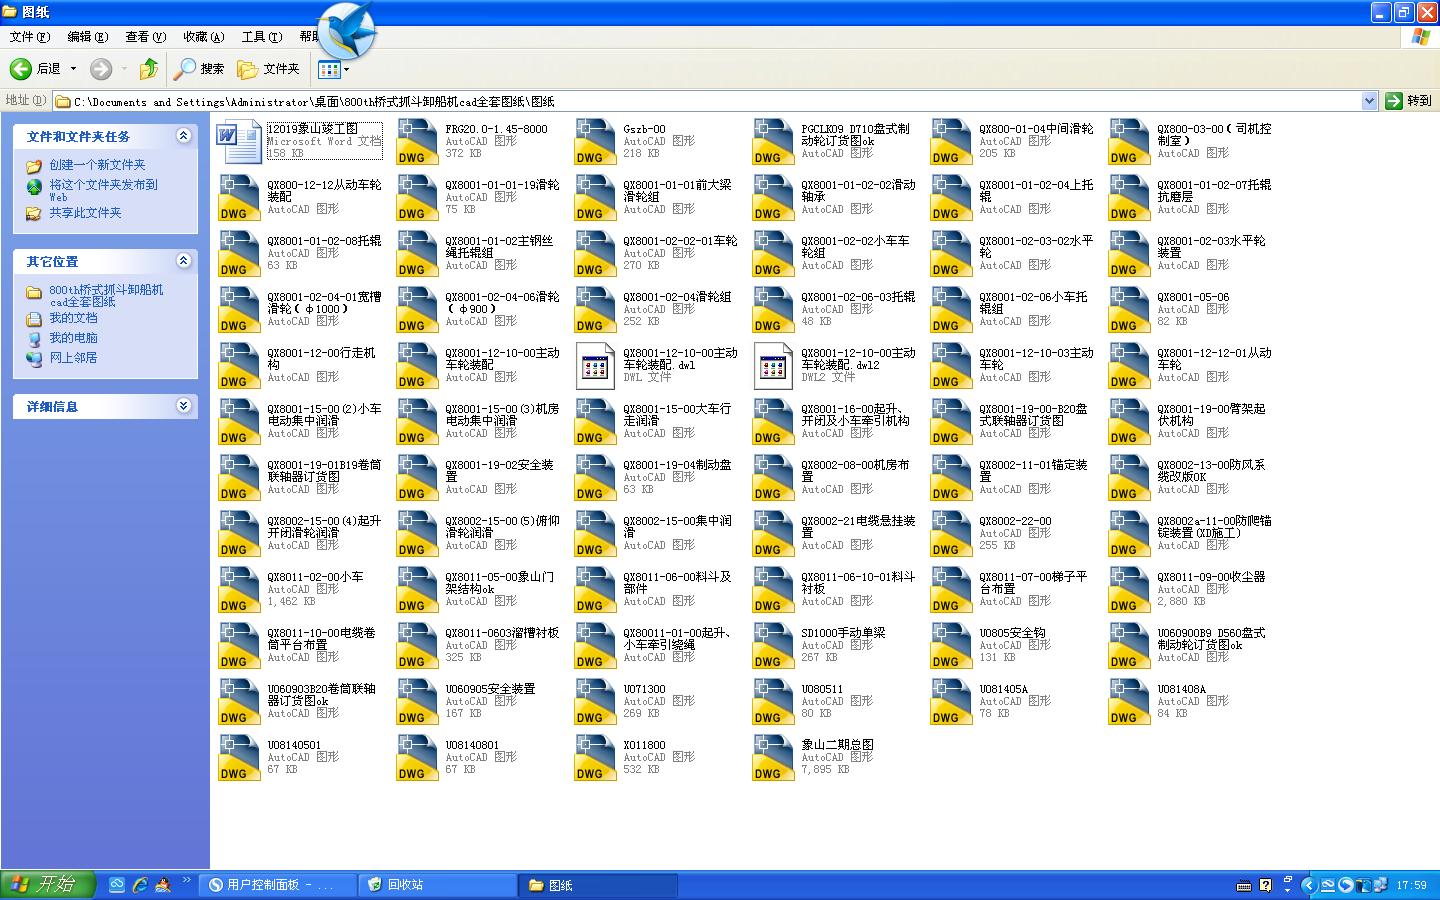Image resolution: width=1440 pixels, height=900 pixels.
Task: Expand the 详细信息 panel
Action: (183, 406)
